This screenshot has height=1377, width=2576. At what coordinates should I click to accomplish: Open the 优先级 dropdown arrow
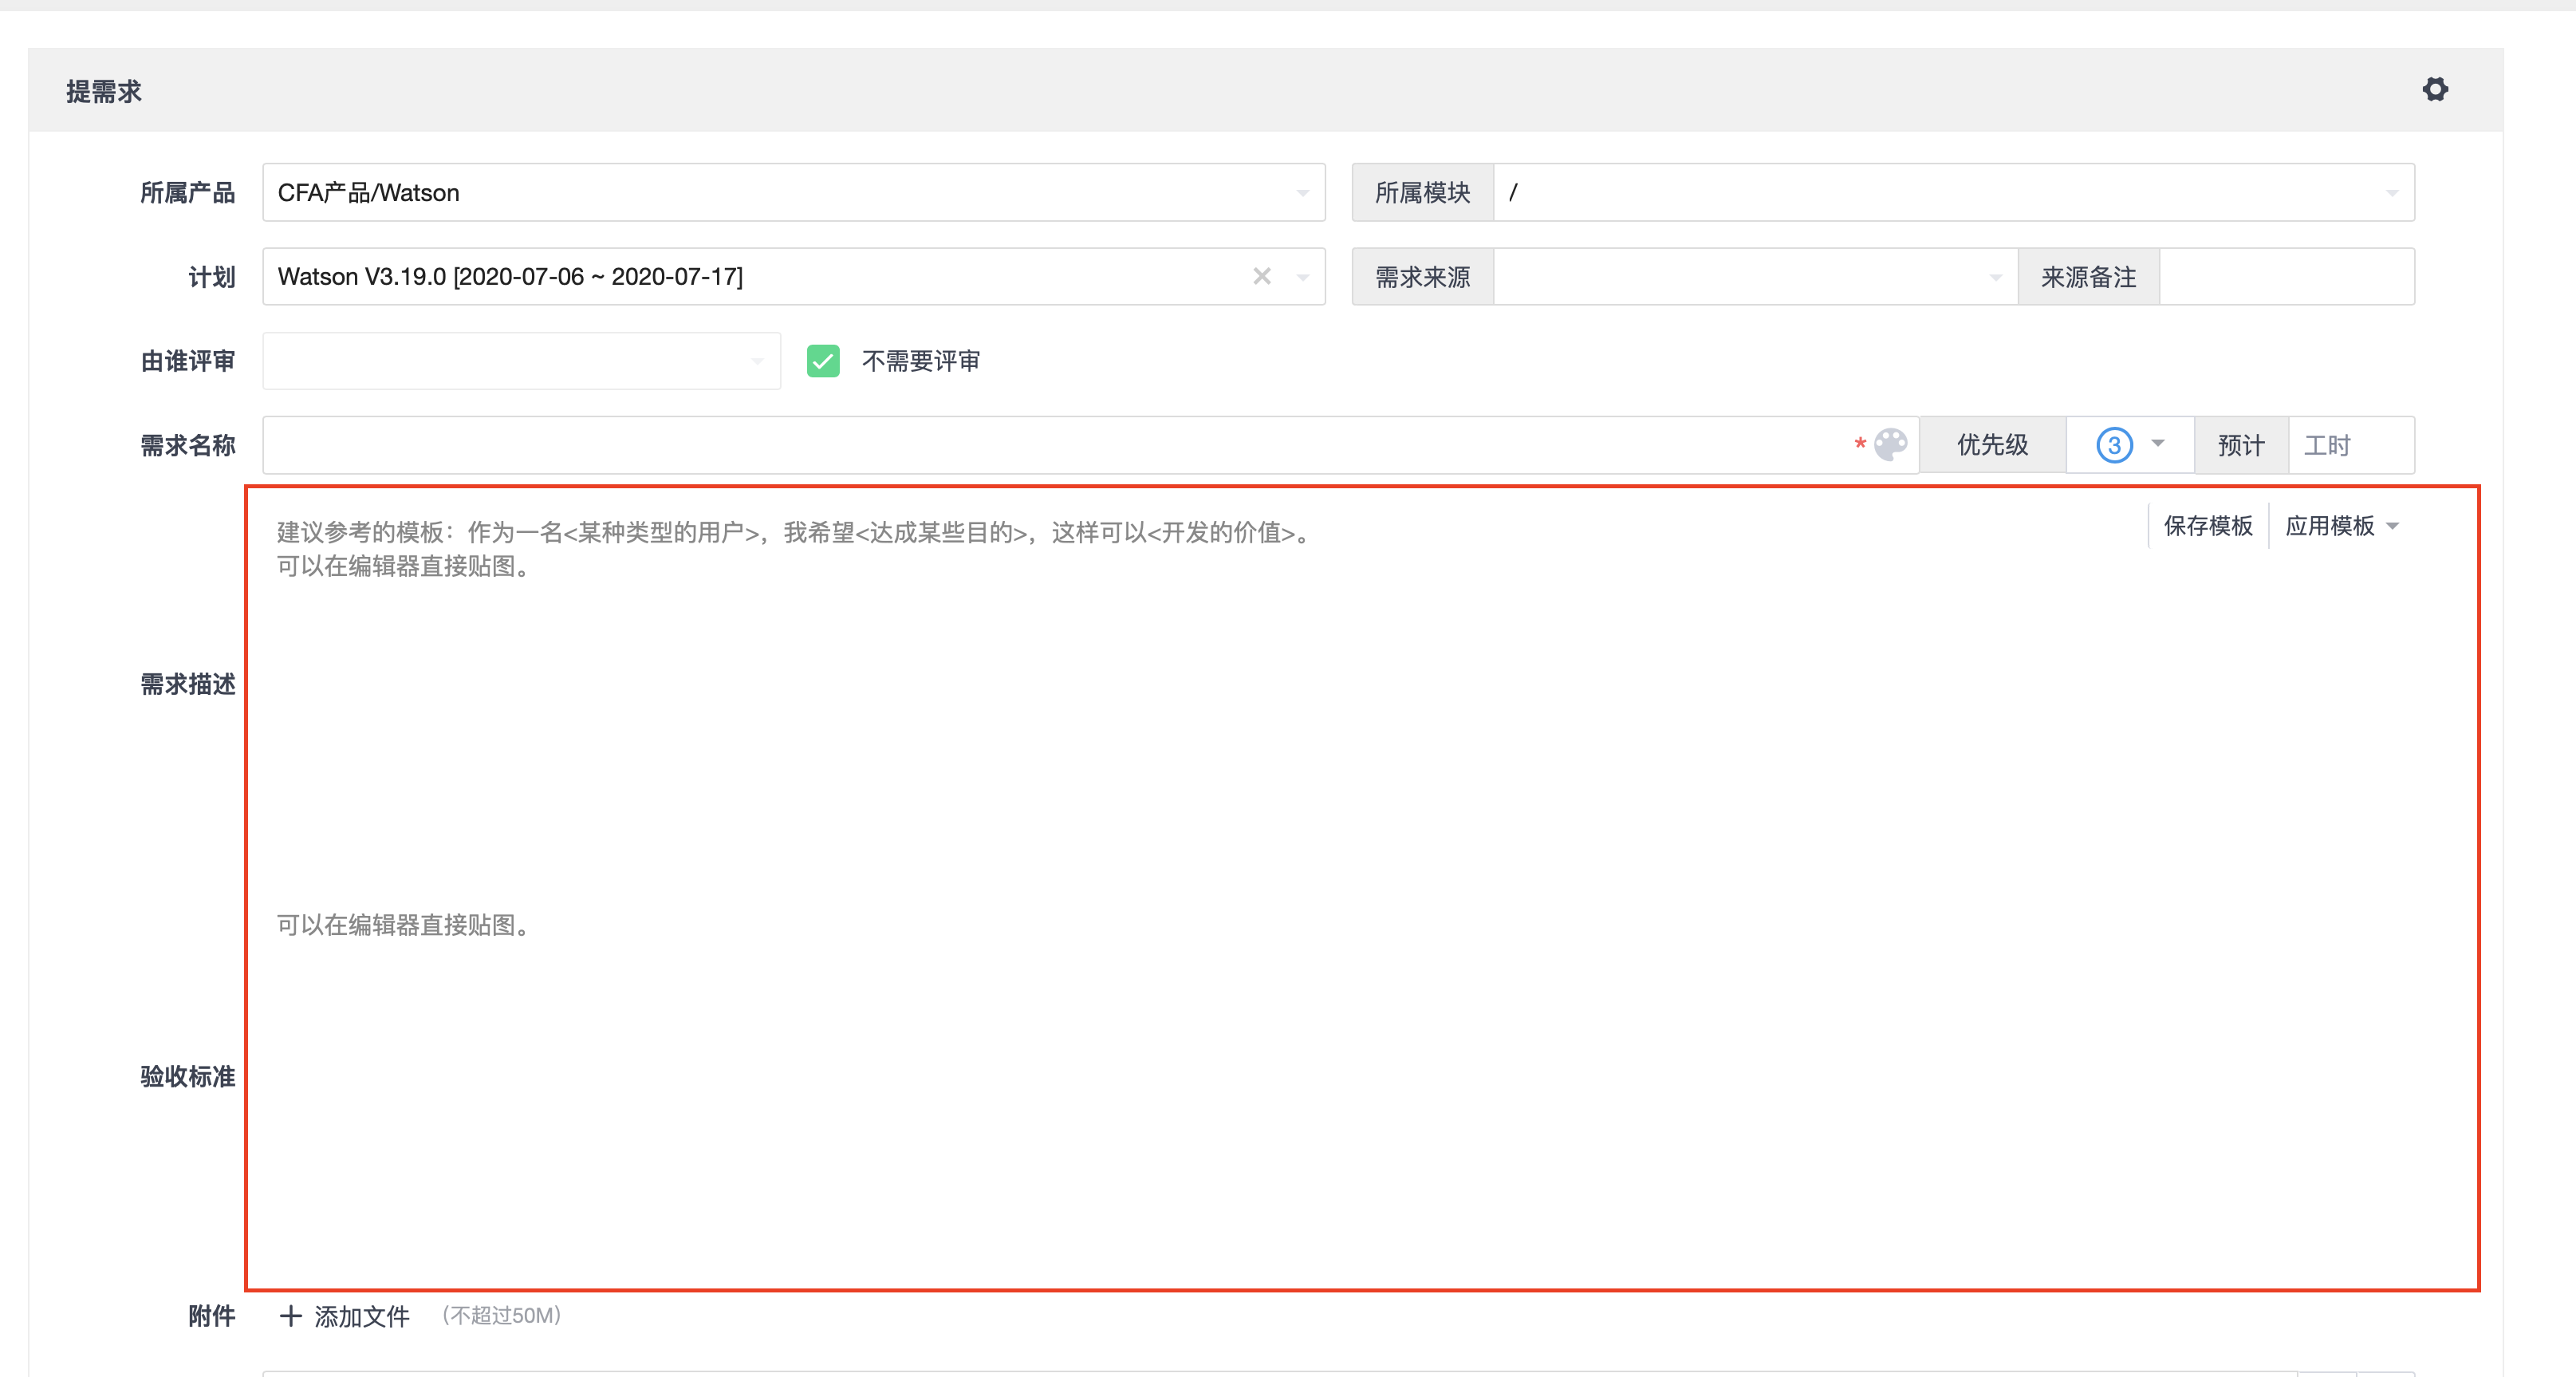tap(2158, 444)
